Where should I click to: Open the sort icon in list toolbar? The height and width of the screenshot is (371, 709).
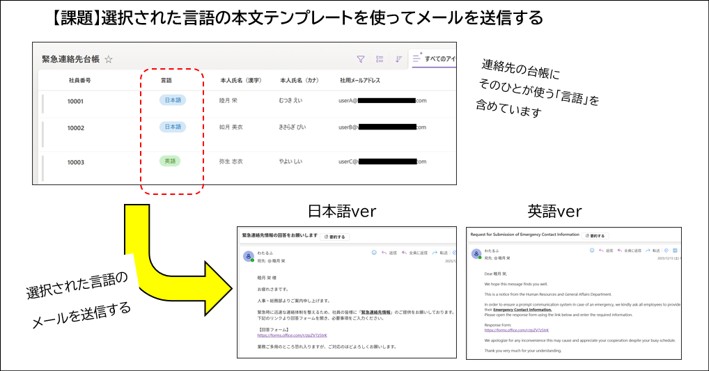pyautogui.click(x=398, y=59)
